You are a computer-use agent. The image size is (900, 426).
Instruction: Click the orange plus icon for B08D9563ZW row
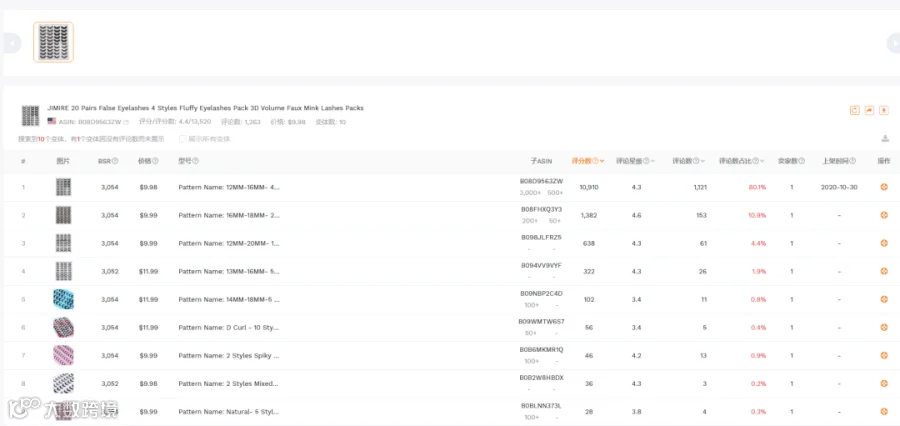[x=884, y=187]
